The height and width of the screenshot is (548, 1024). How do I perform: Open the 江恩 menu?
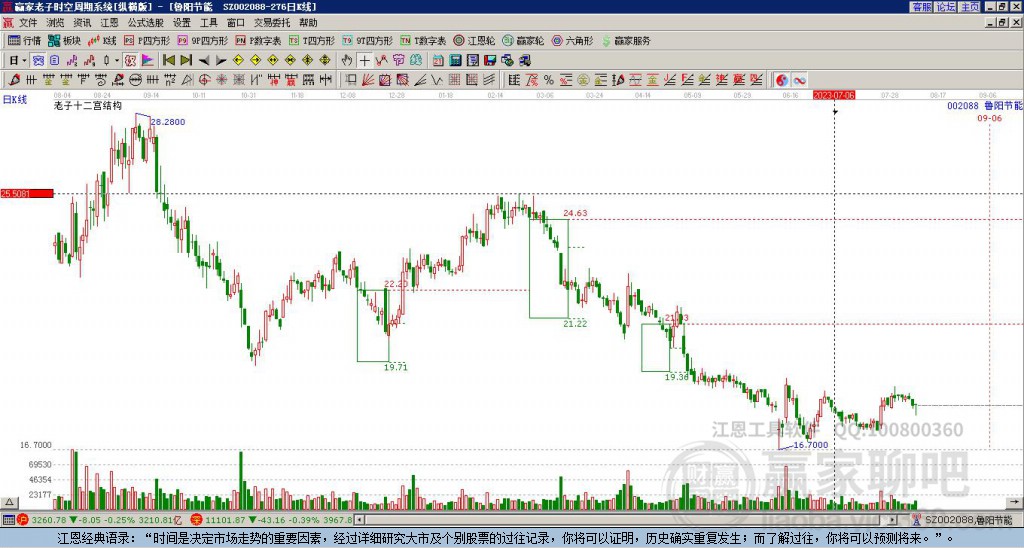(x=109, y=23)
